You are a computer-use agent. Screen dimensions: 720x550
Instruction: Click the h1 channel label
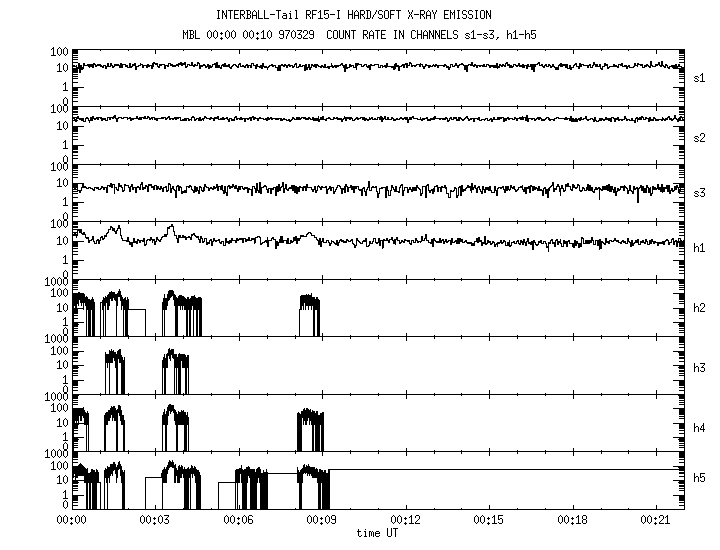(699, 248)
